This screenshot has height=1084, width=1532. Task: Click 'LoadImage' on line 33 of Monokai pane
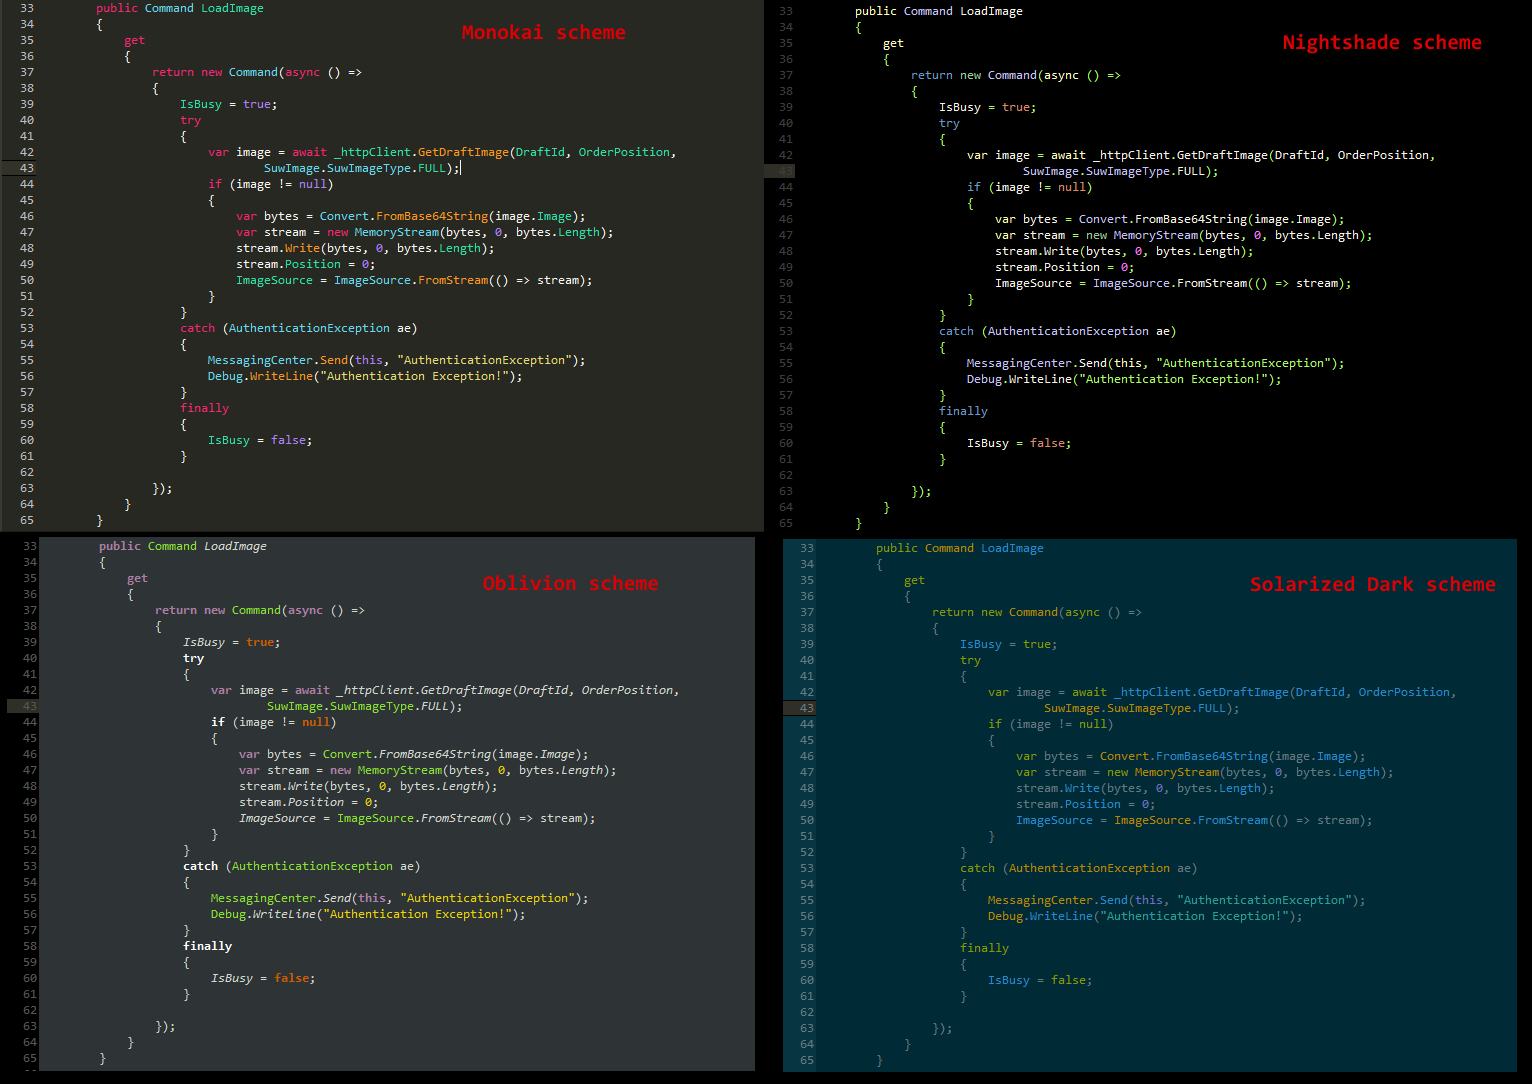(232, 8)
